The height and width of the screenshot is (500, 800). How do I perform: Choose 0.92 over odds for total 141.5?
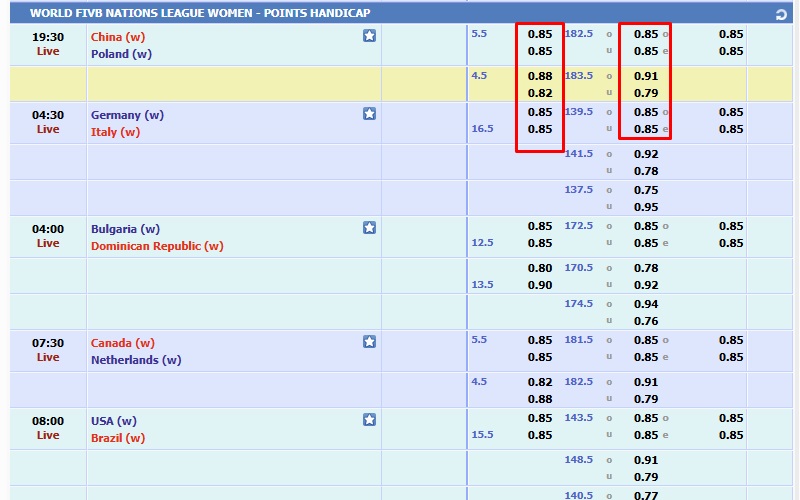pos(646,154)
